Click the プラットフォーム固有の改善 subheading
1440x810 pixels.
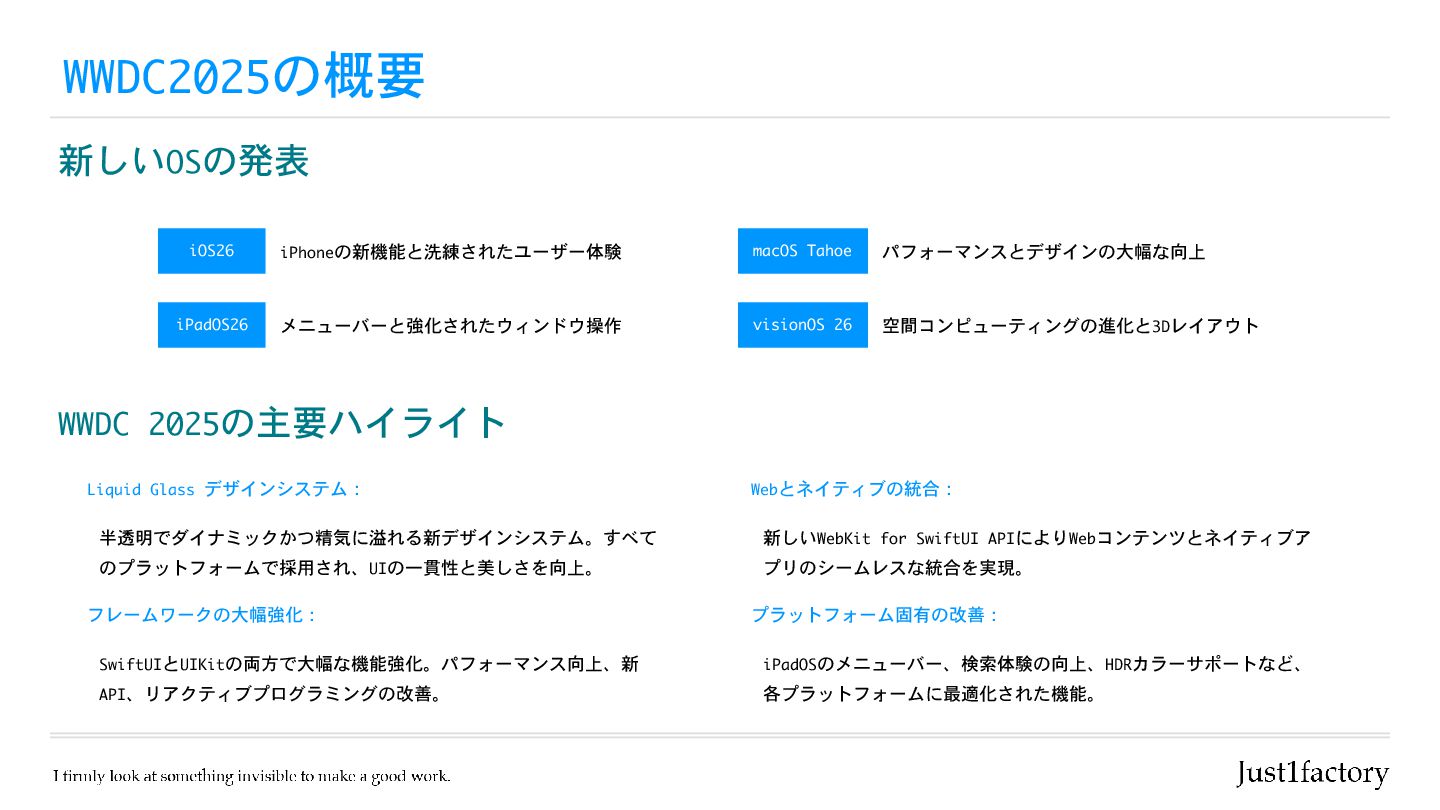coord(876,615)
